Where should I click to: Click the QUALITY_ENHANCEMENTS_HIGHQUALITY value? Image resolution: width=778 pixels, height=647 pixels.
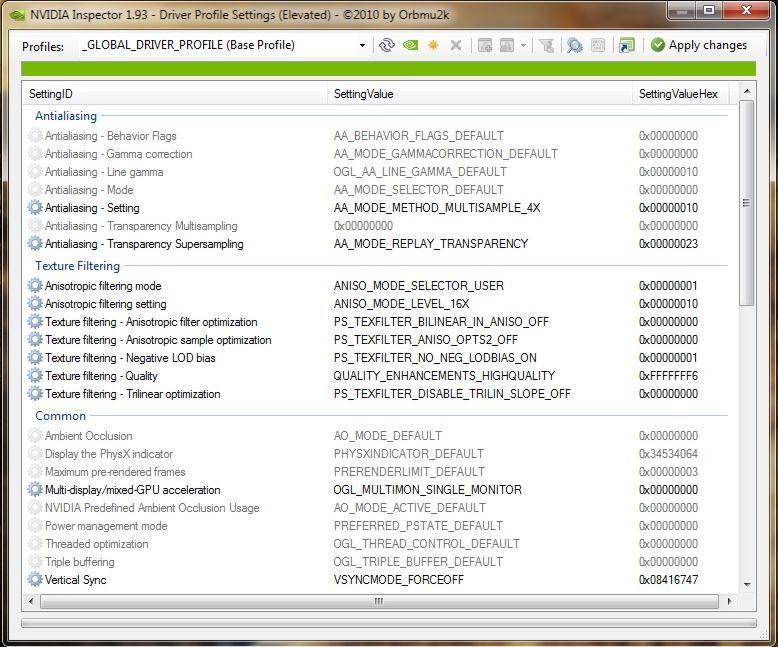(444, 376)
